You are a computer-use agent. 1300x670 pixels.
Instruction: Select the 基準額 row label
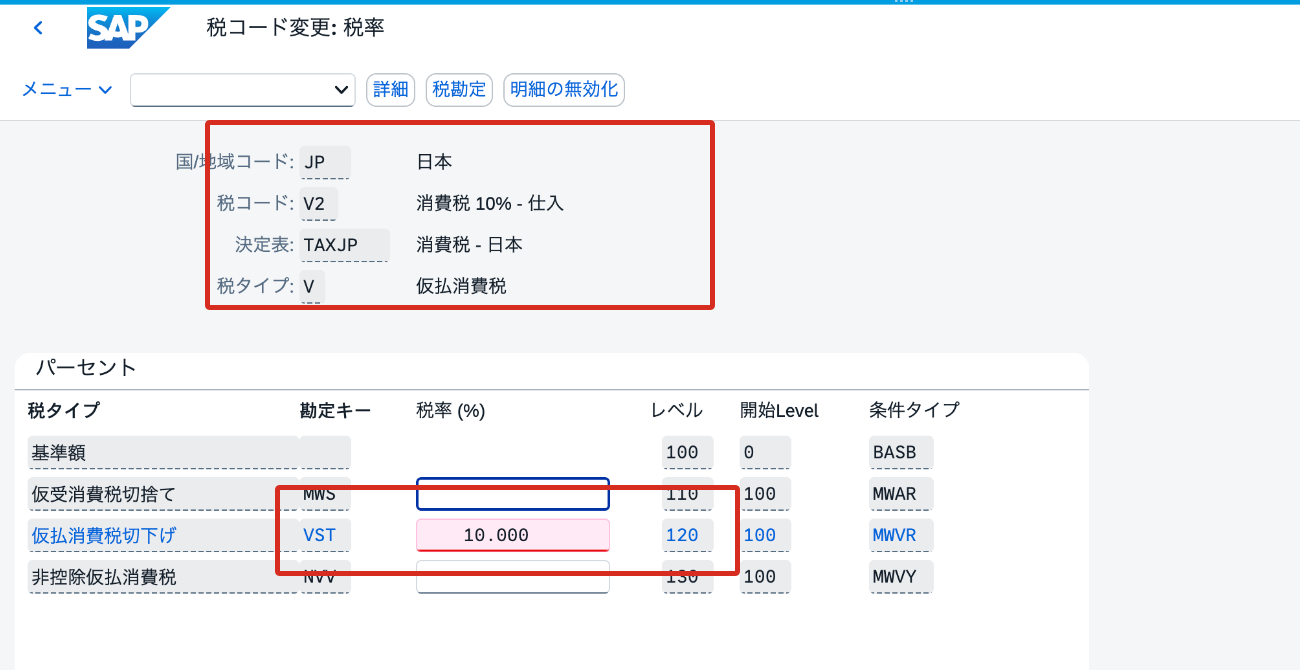pos(163,453)
